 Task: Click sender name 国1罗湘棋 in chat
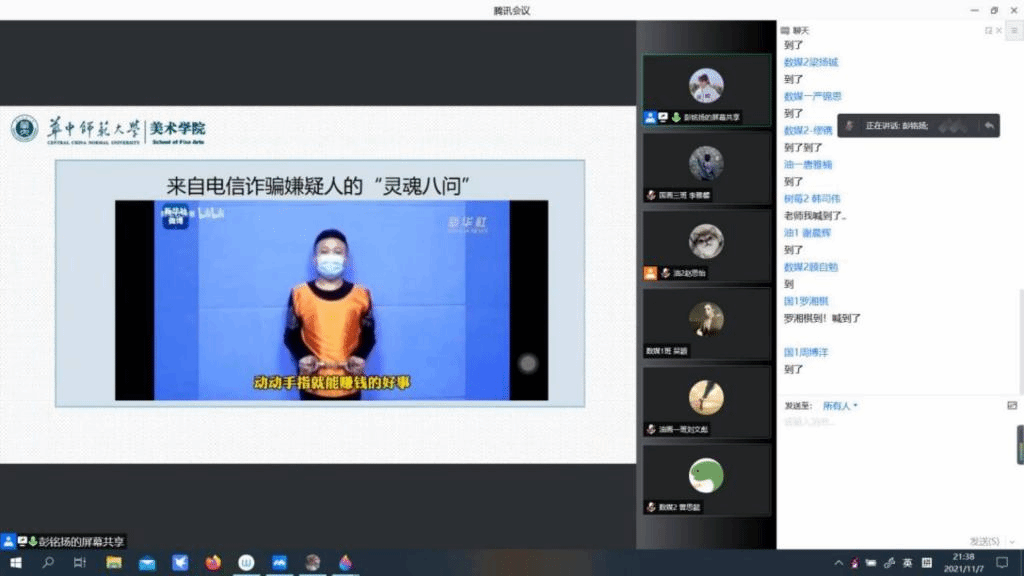click(806, 301)
